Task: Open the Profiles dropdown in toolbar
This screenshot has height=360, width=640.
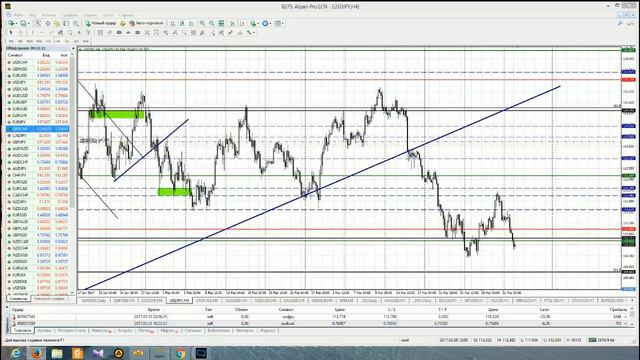Action: (24, 23)
